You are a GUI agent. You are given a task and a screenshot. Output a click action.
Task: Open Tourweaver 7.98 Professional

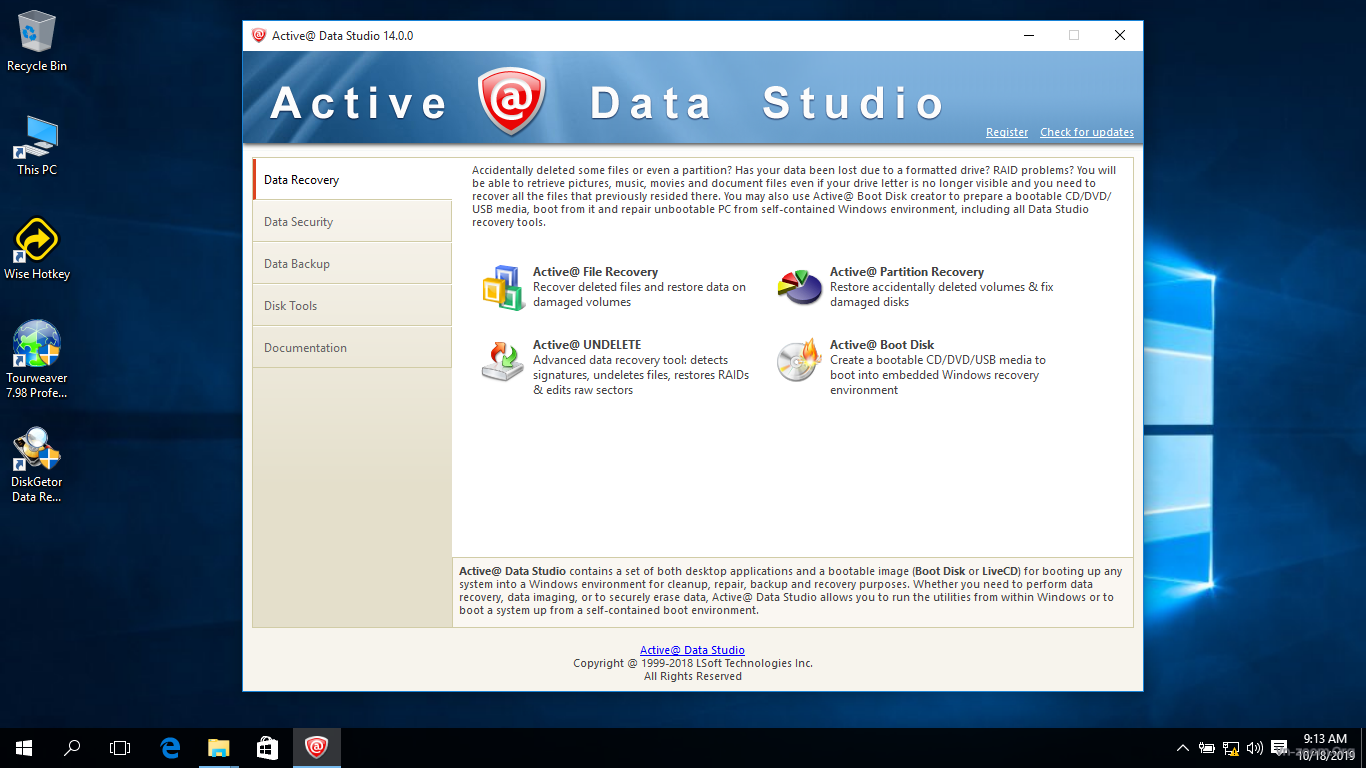coord(37,344)
